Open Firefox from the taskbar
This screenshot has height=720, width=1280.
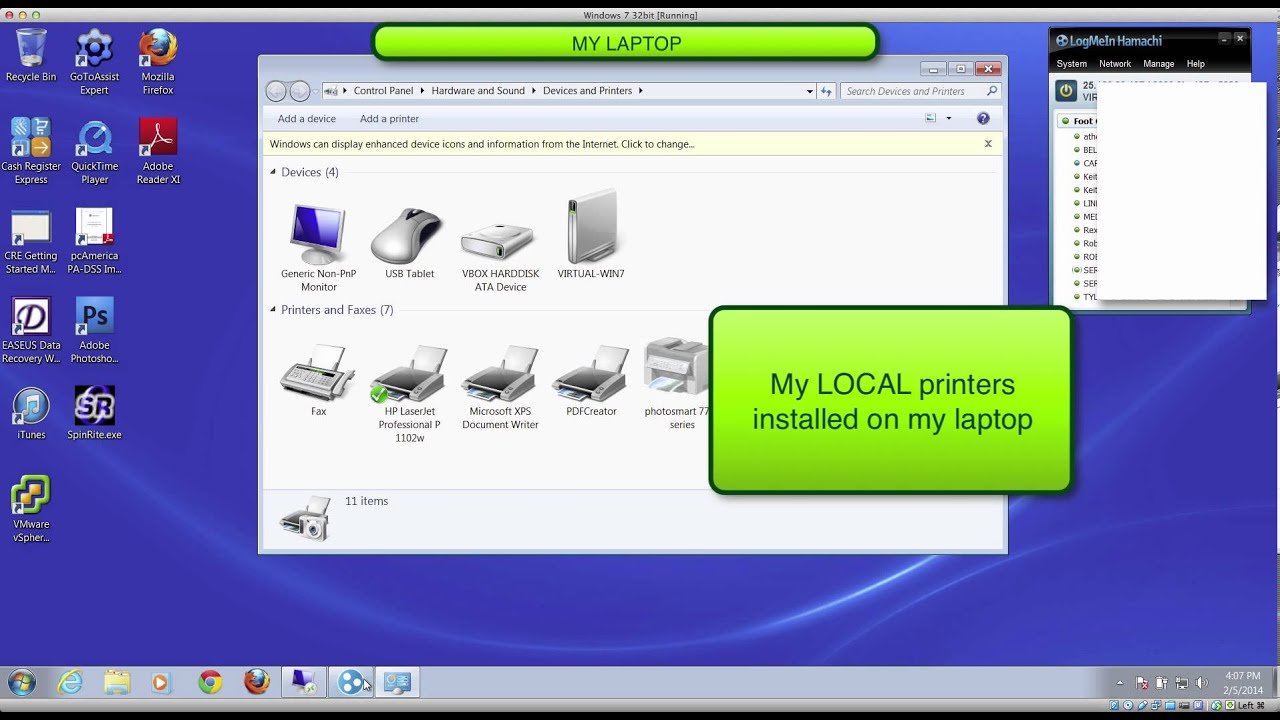(257, 683)
